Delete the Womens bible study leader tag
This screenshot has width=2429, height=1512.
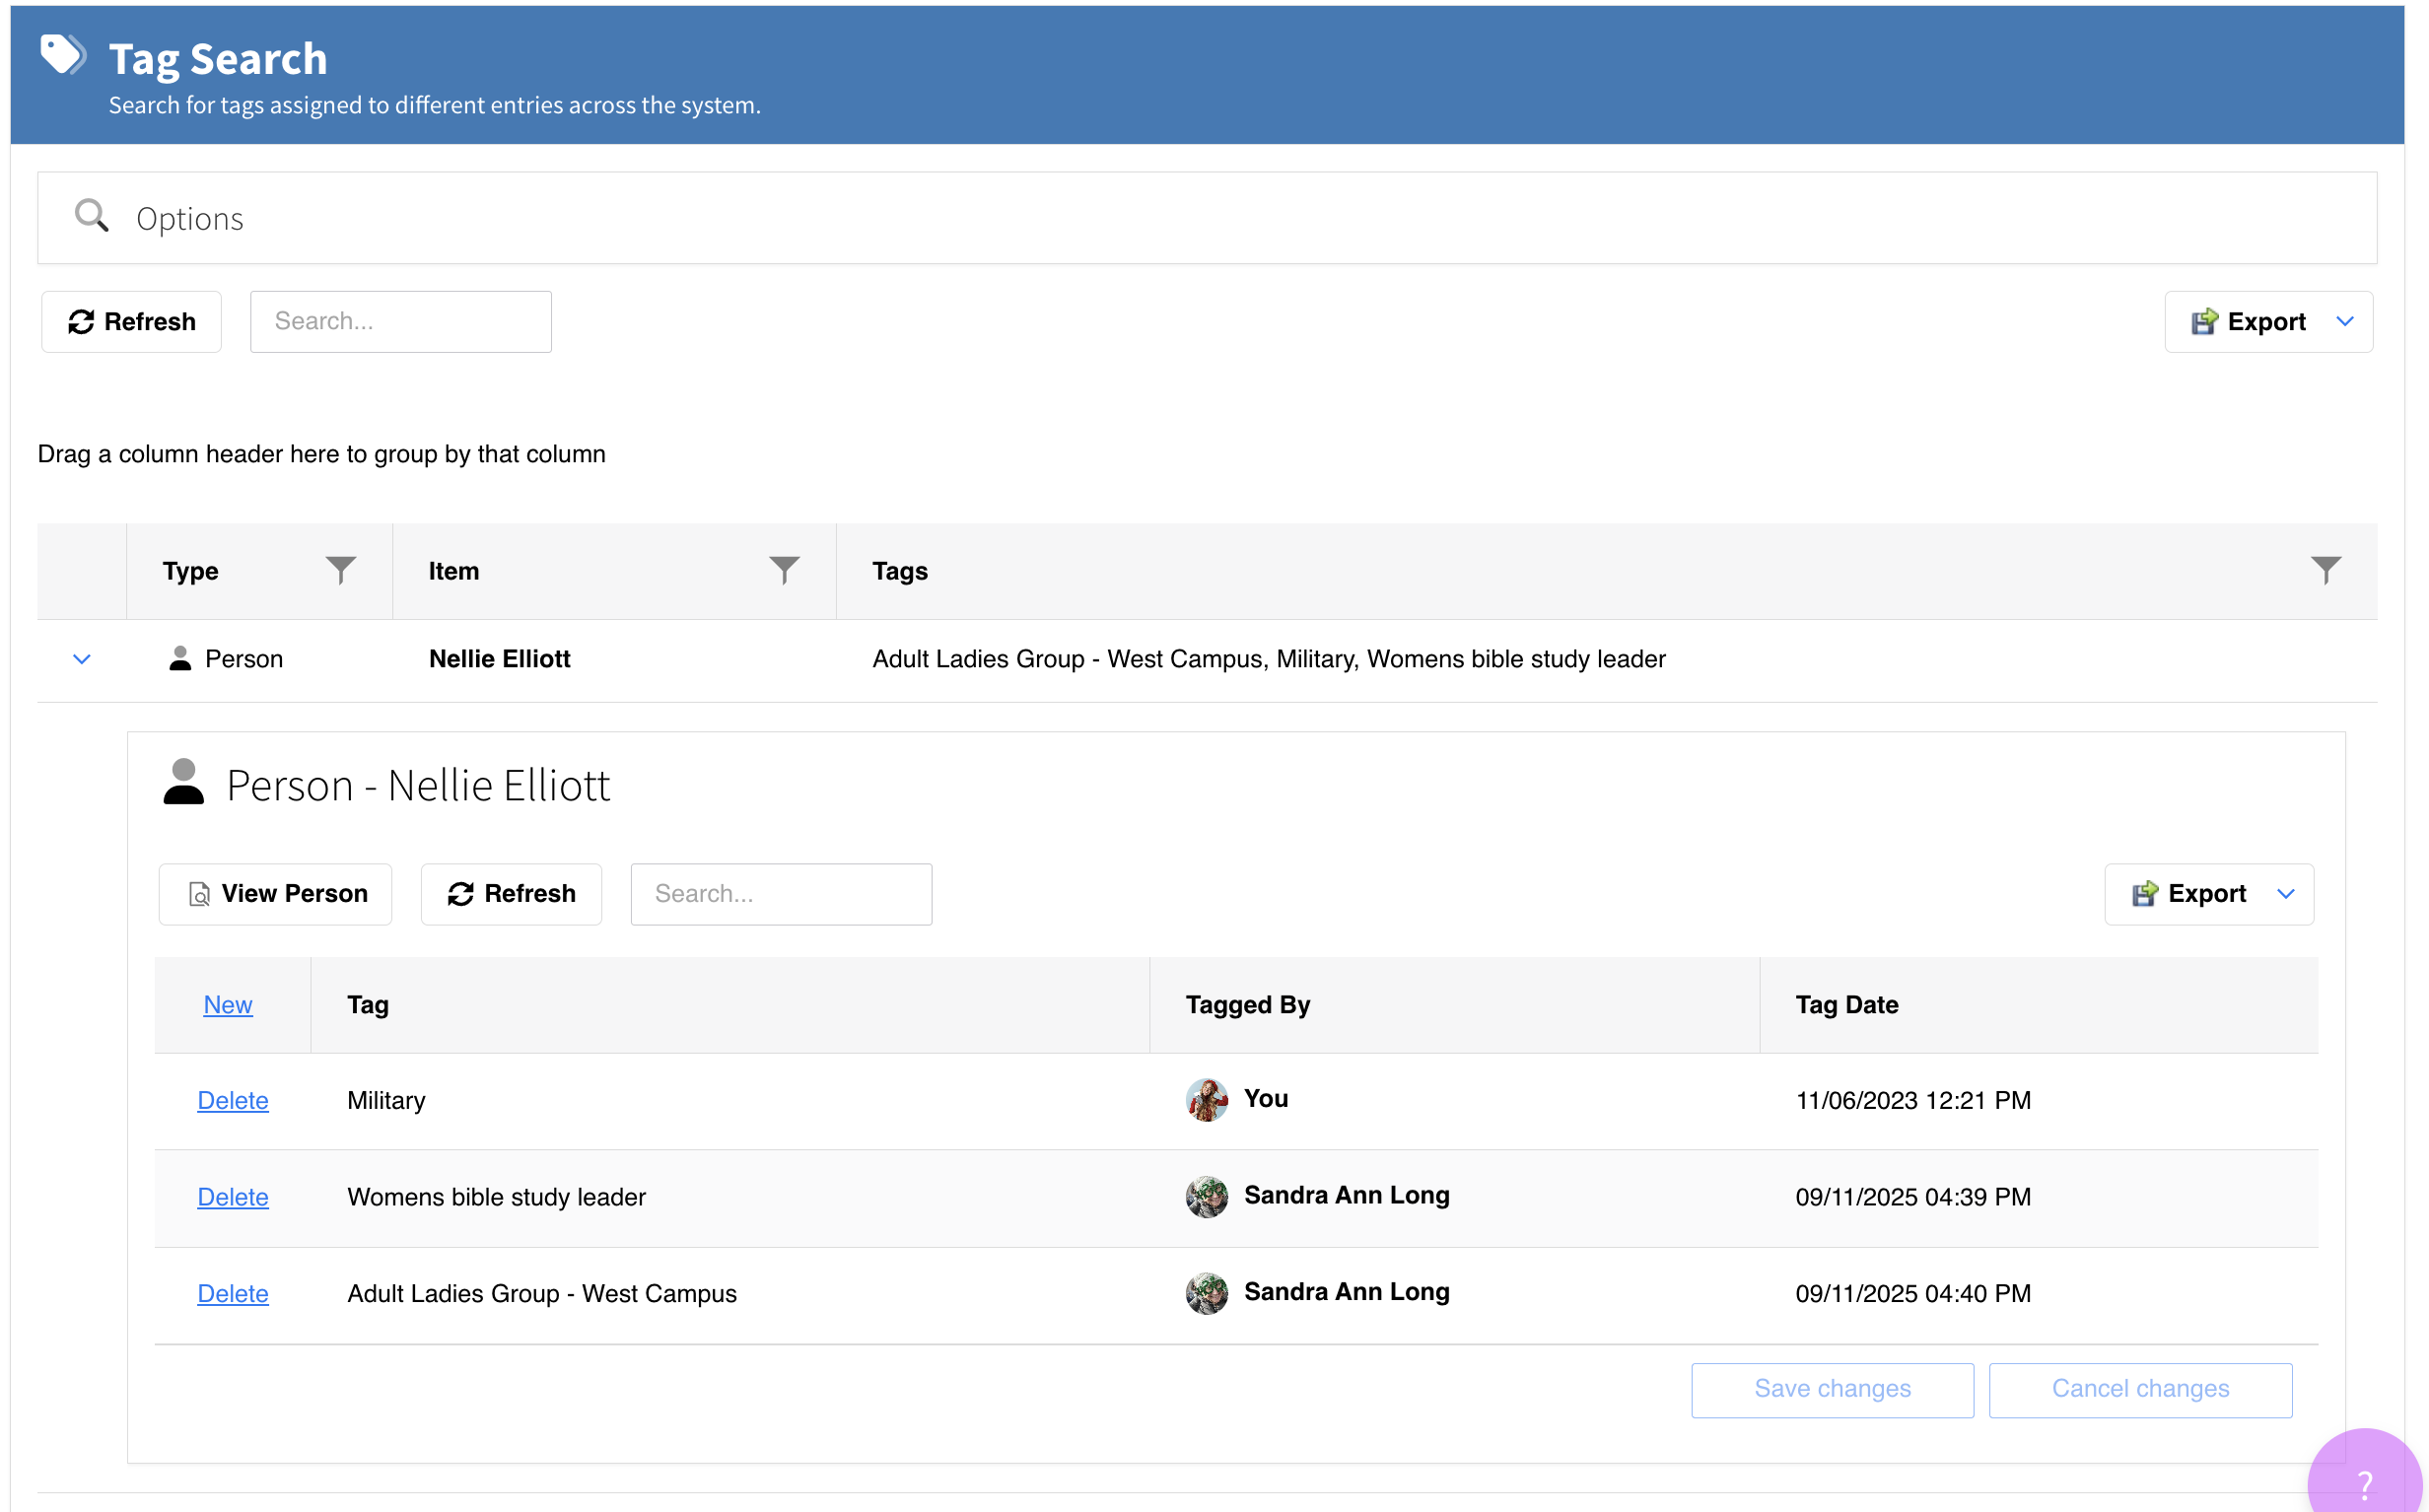[233, 1196]
